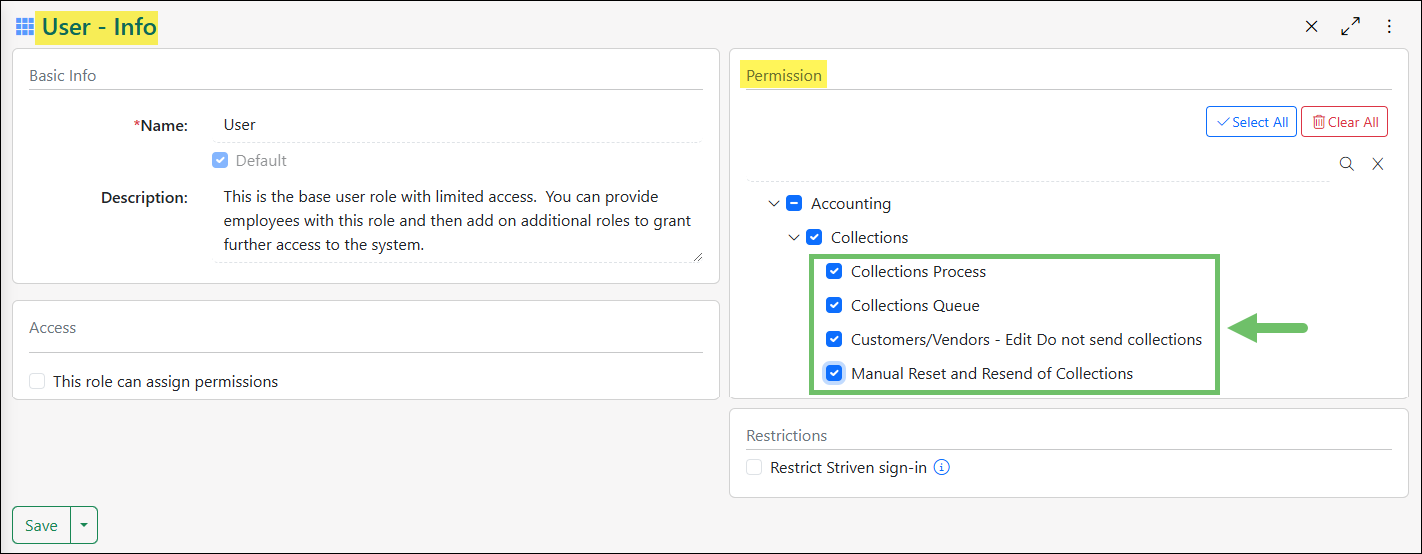Click the Save button
The height and width of the screenshot is (554, 1422).
pos(41,525)
